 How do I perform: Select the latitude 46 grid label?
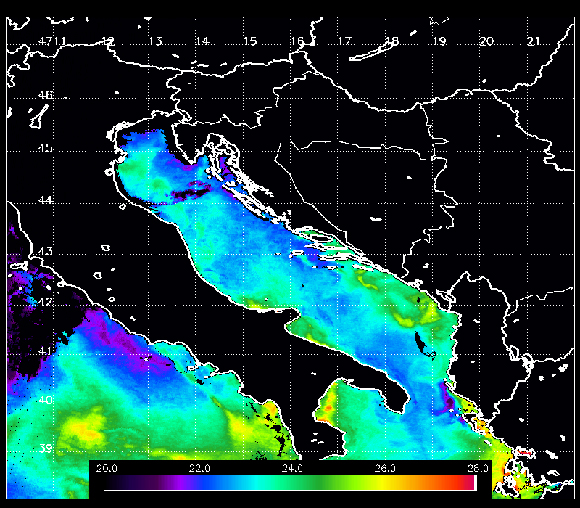(46, 95)
